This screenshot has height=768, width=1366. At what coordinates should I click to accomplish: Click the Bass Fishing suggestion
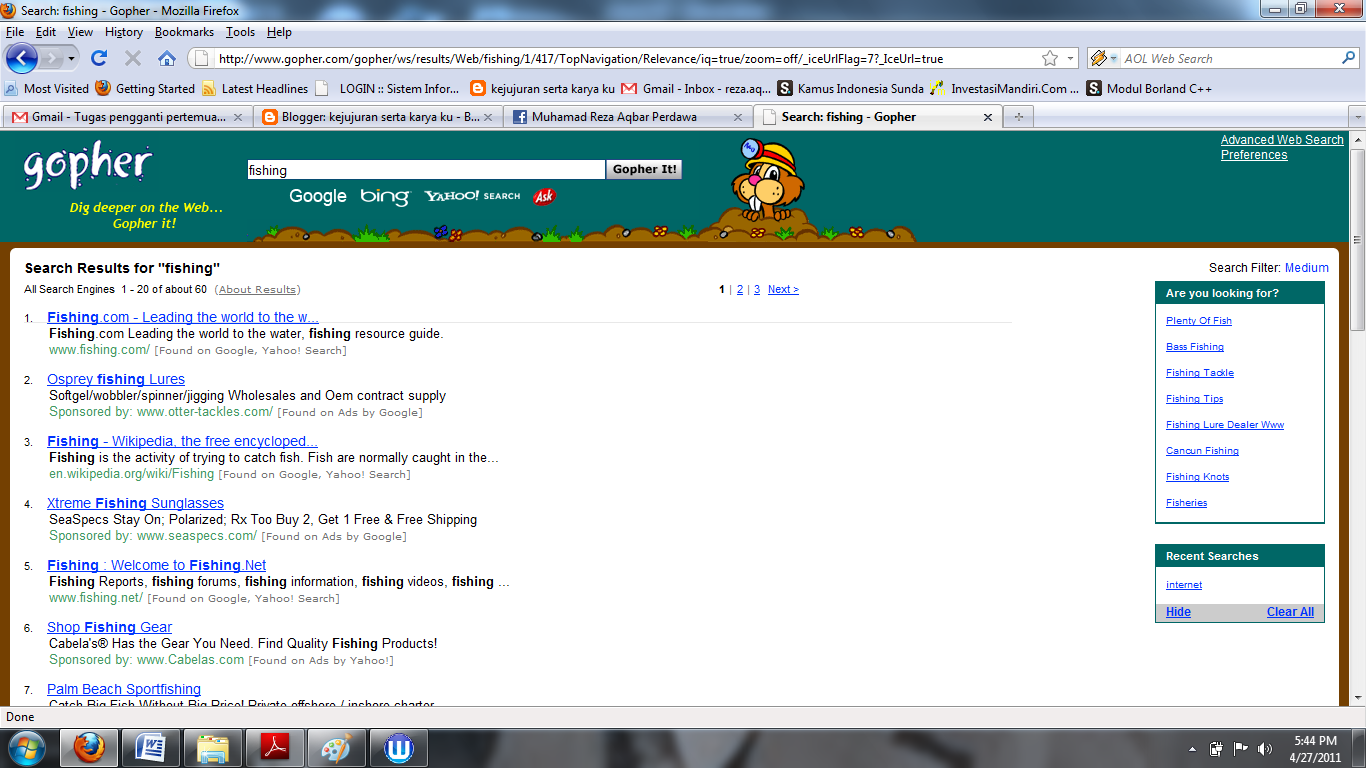coord(1195,347)
